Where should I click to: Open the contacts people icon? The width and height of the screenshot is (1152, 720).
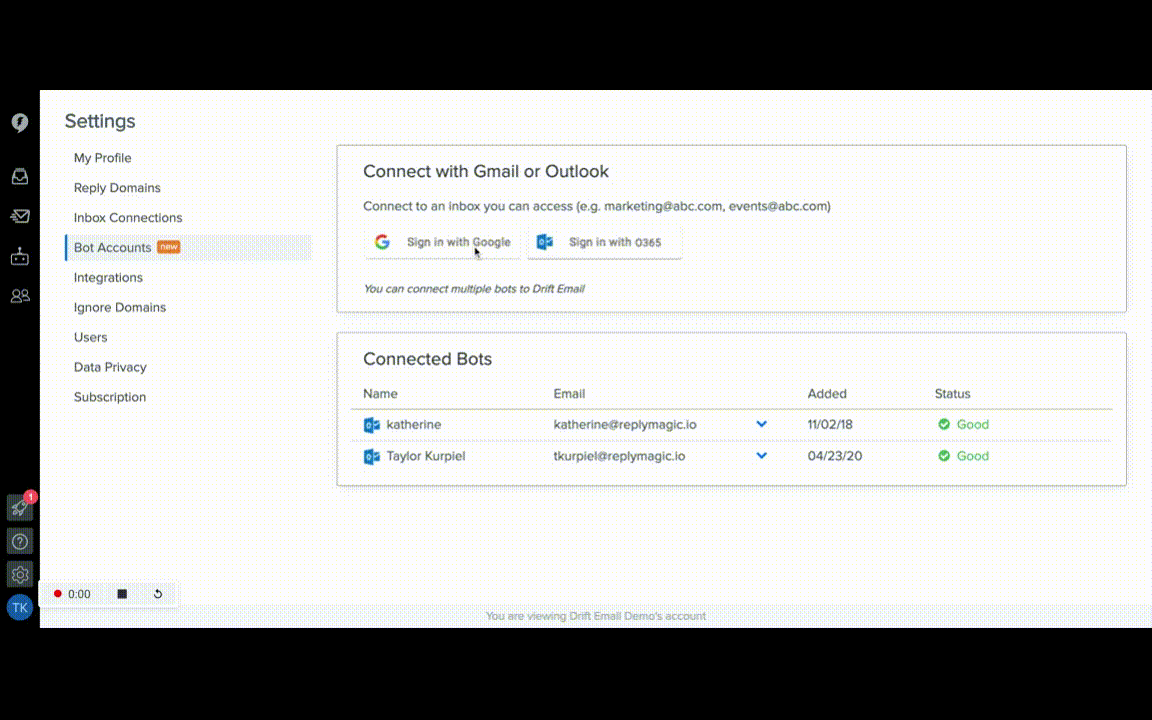(x=20, y=295)
